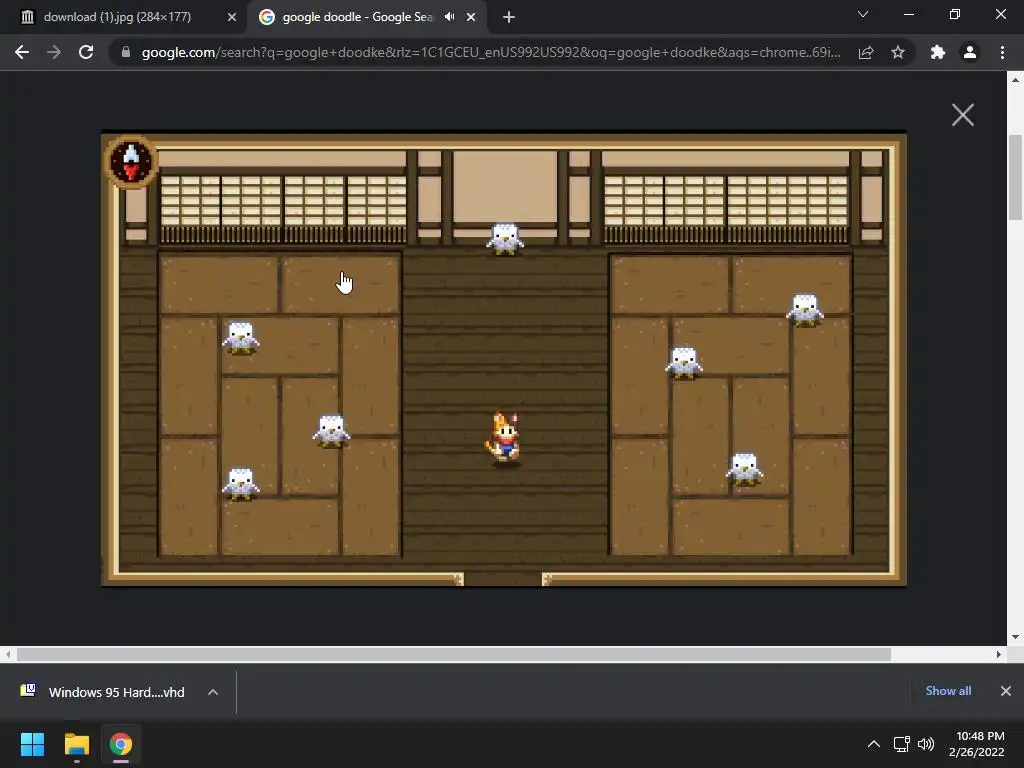
Task: Expand the tab search chevron
Action: coord(863,14)
